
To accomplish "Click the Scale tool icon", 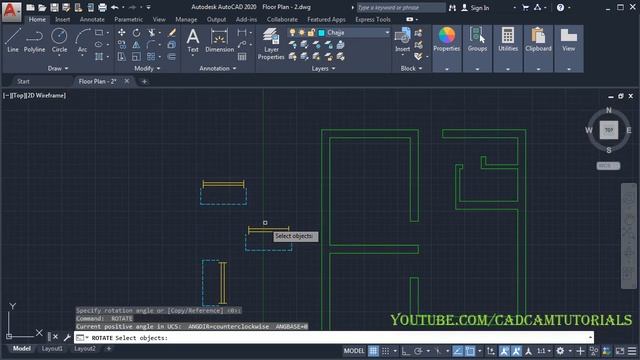I will pyautogui.click(x=136, y=56).
